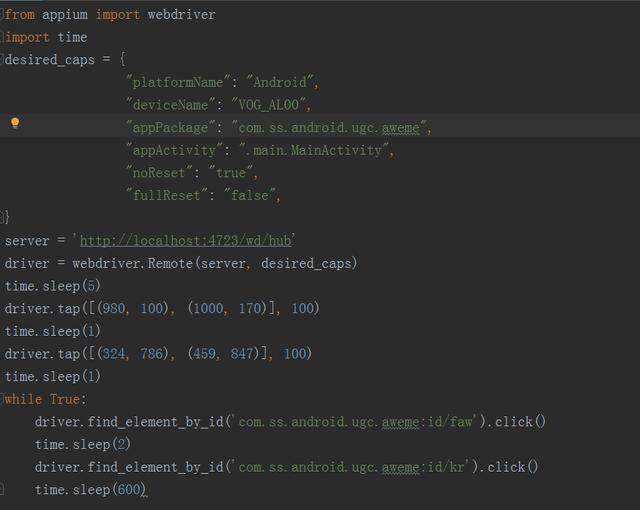Click the 'VOG_AL00' device name string

269,105
